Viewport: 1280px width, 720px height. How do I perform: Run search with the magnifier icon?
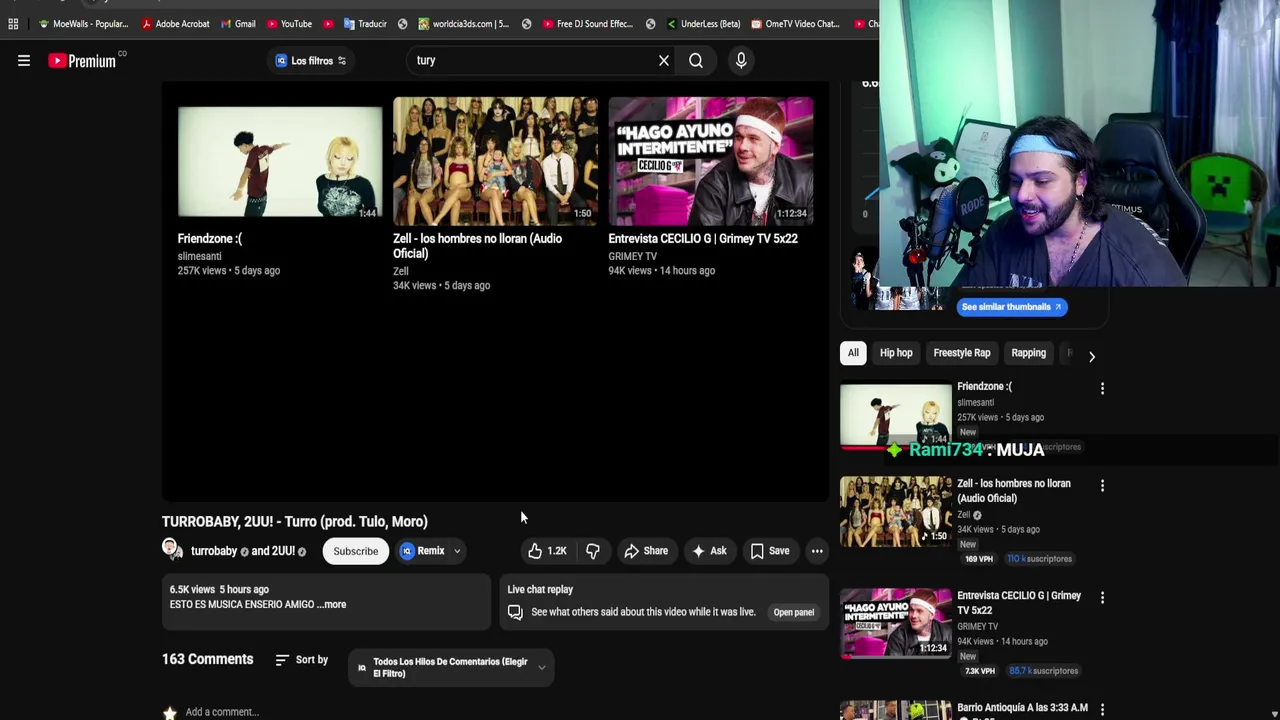coord(696,60)
